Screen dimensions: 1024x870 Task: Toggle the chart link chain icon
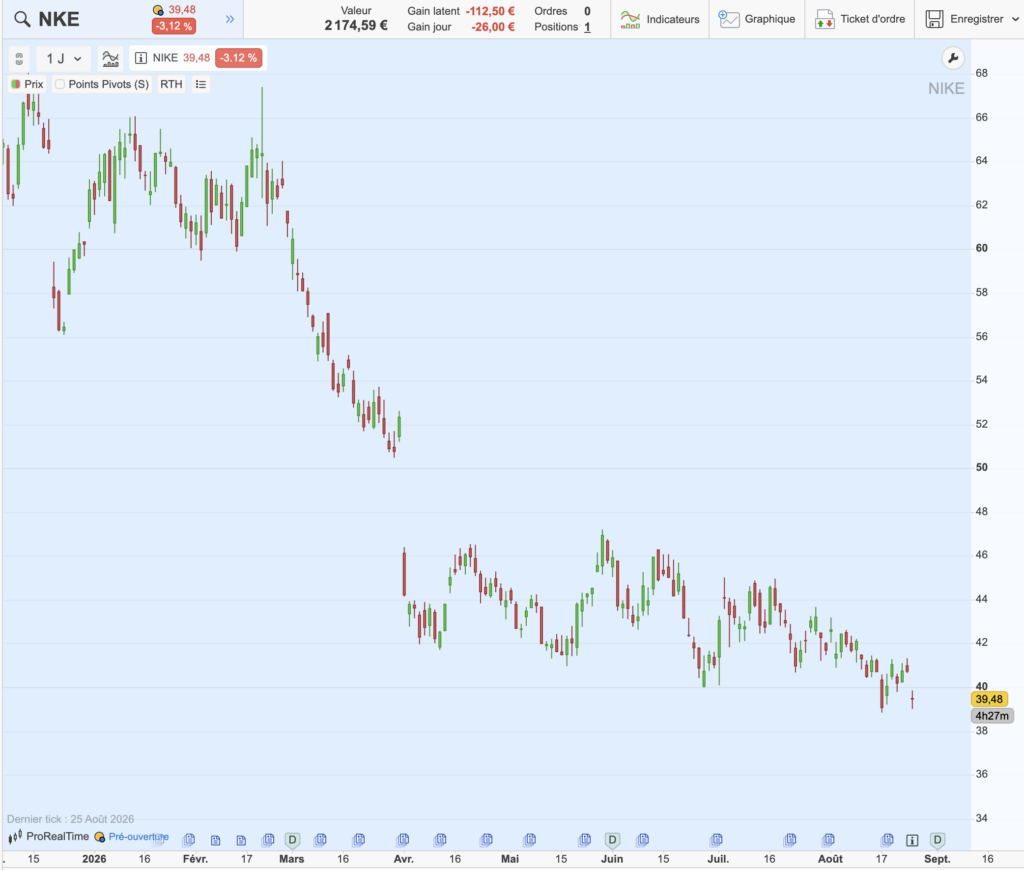(19, 59)
